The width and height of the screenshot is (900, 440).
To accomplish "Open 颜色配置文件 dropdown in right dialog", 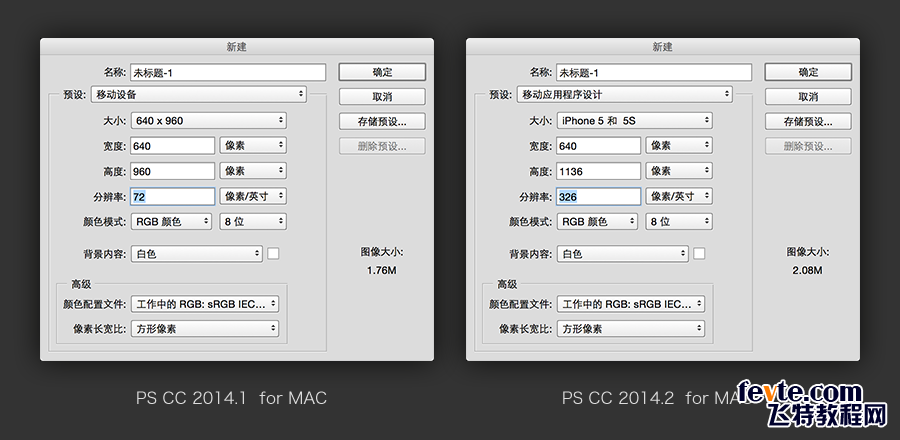I will pos(631,304).
